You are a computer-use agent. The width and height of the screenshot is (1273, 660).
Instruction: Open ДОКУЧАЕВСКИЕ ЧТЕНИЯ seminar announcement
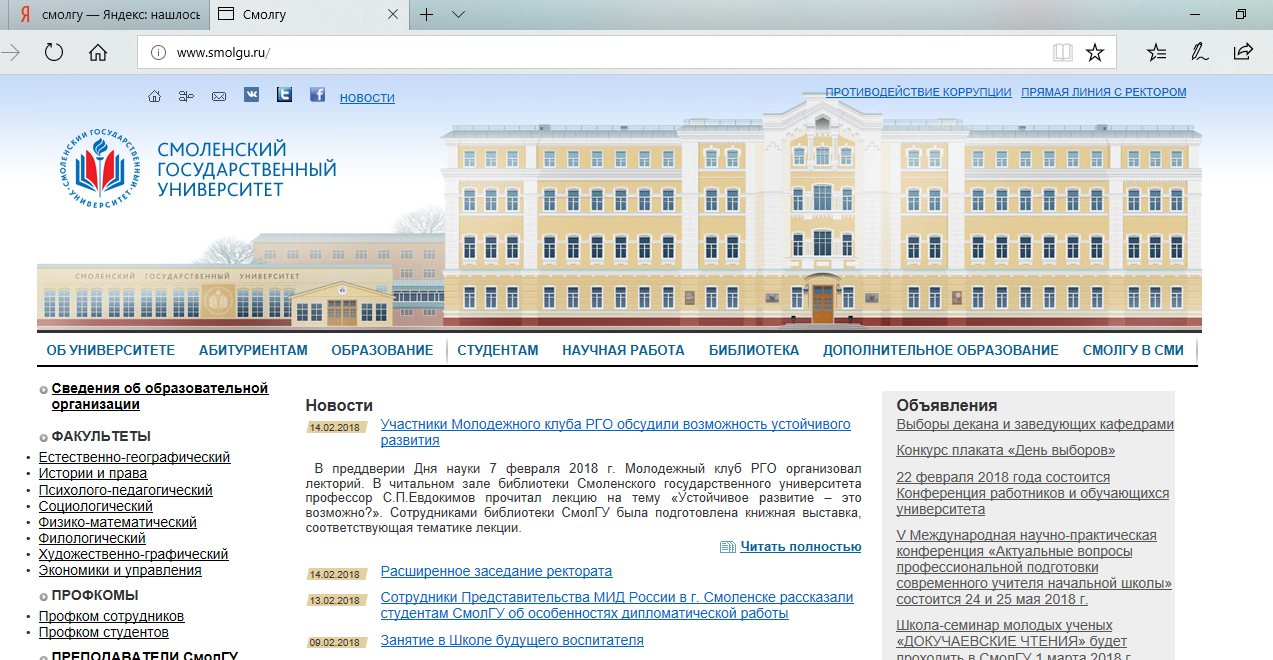pyautogui.click(x=1012, y=640)
